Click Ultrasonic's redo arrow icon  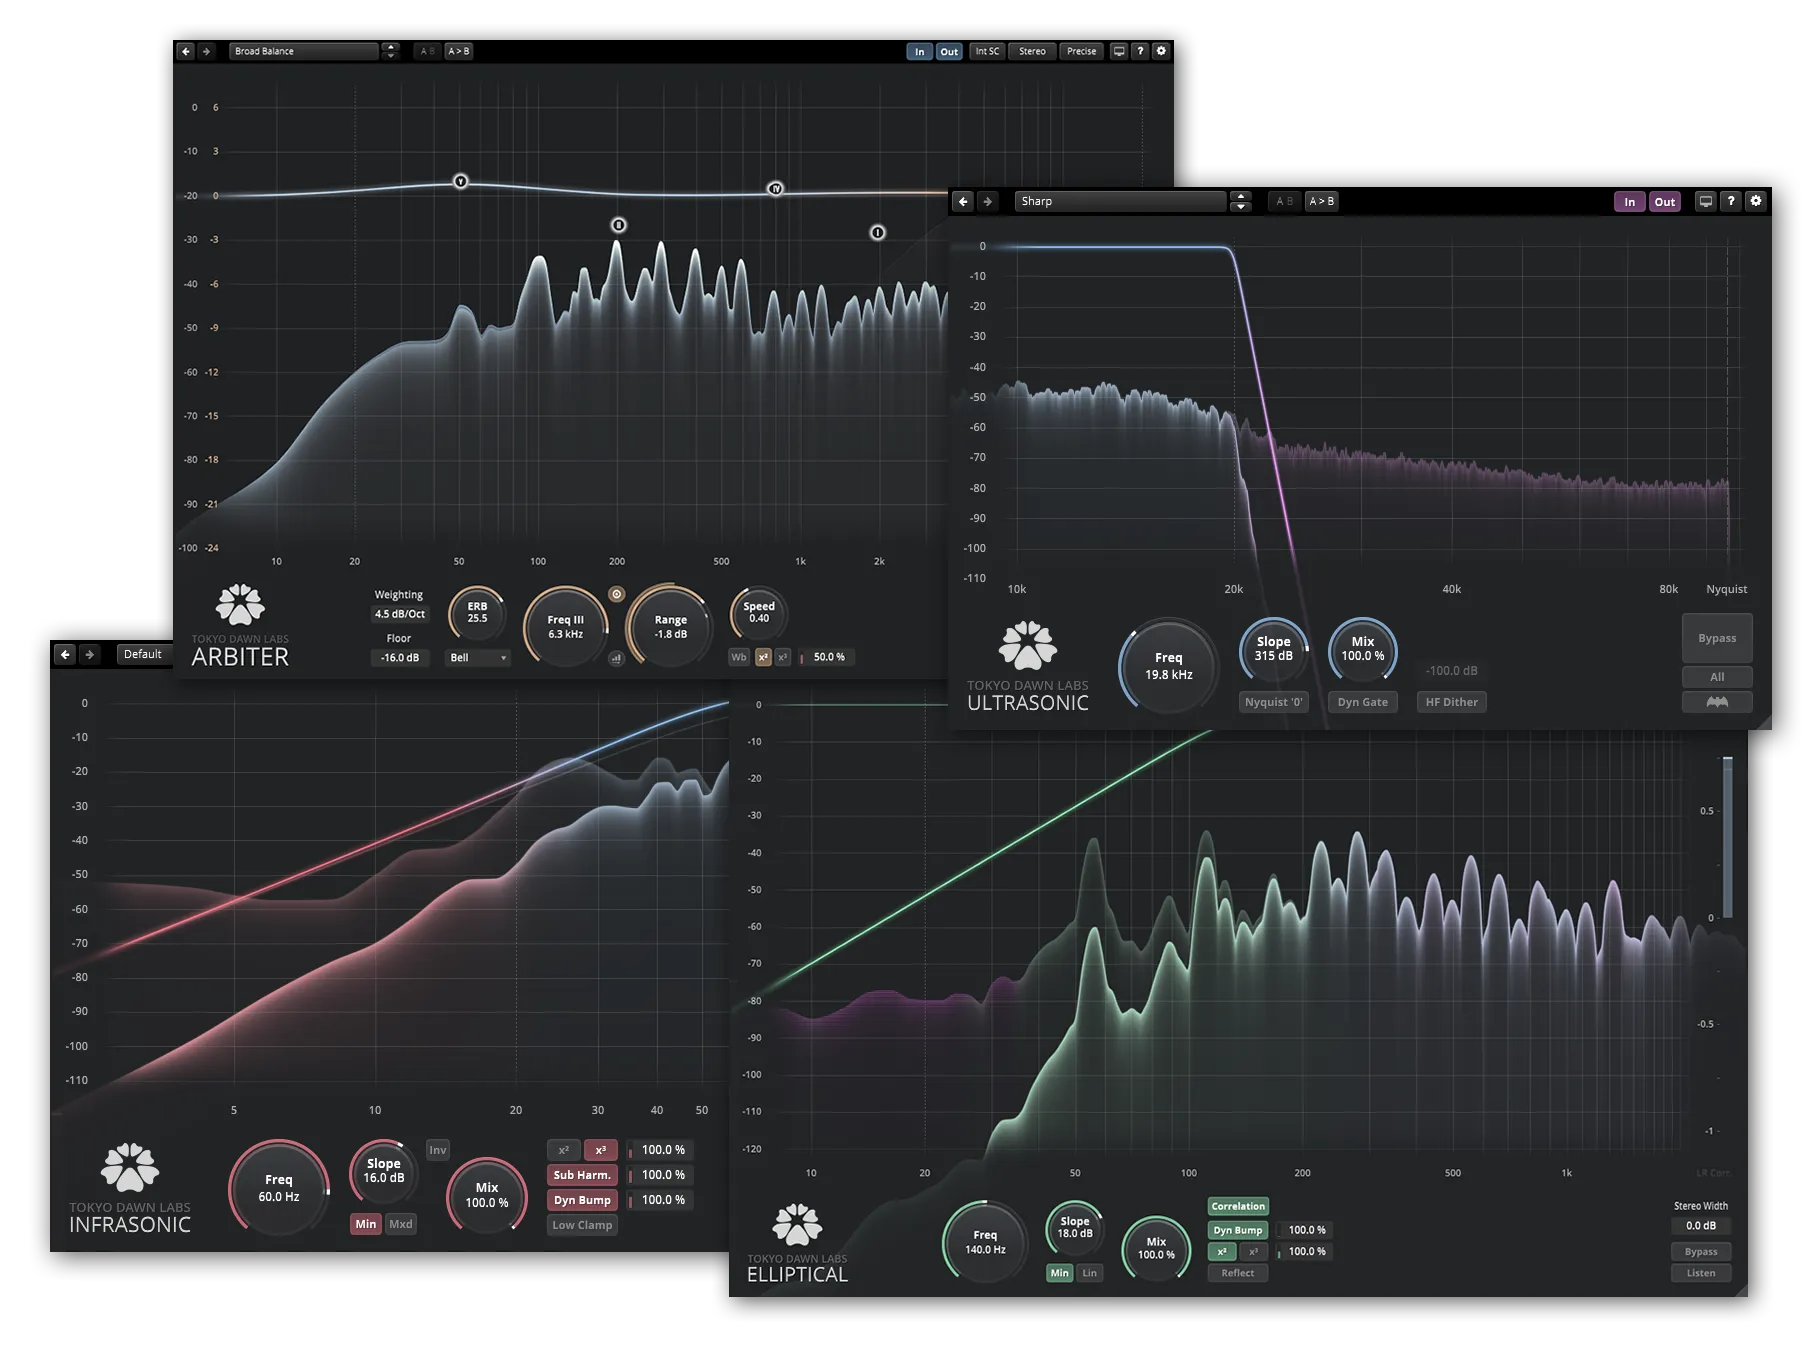[x=987, y=201]
